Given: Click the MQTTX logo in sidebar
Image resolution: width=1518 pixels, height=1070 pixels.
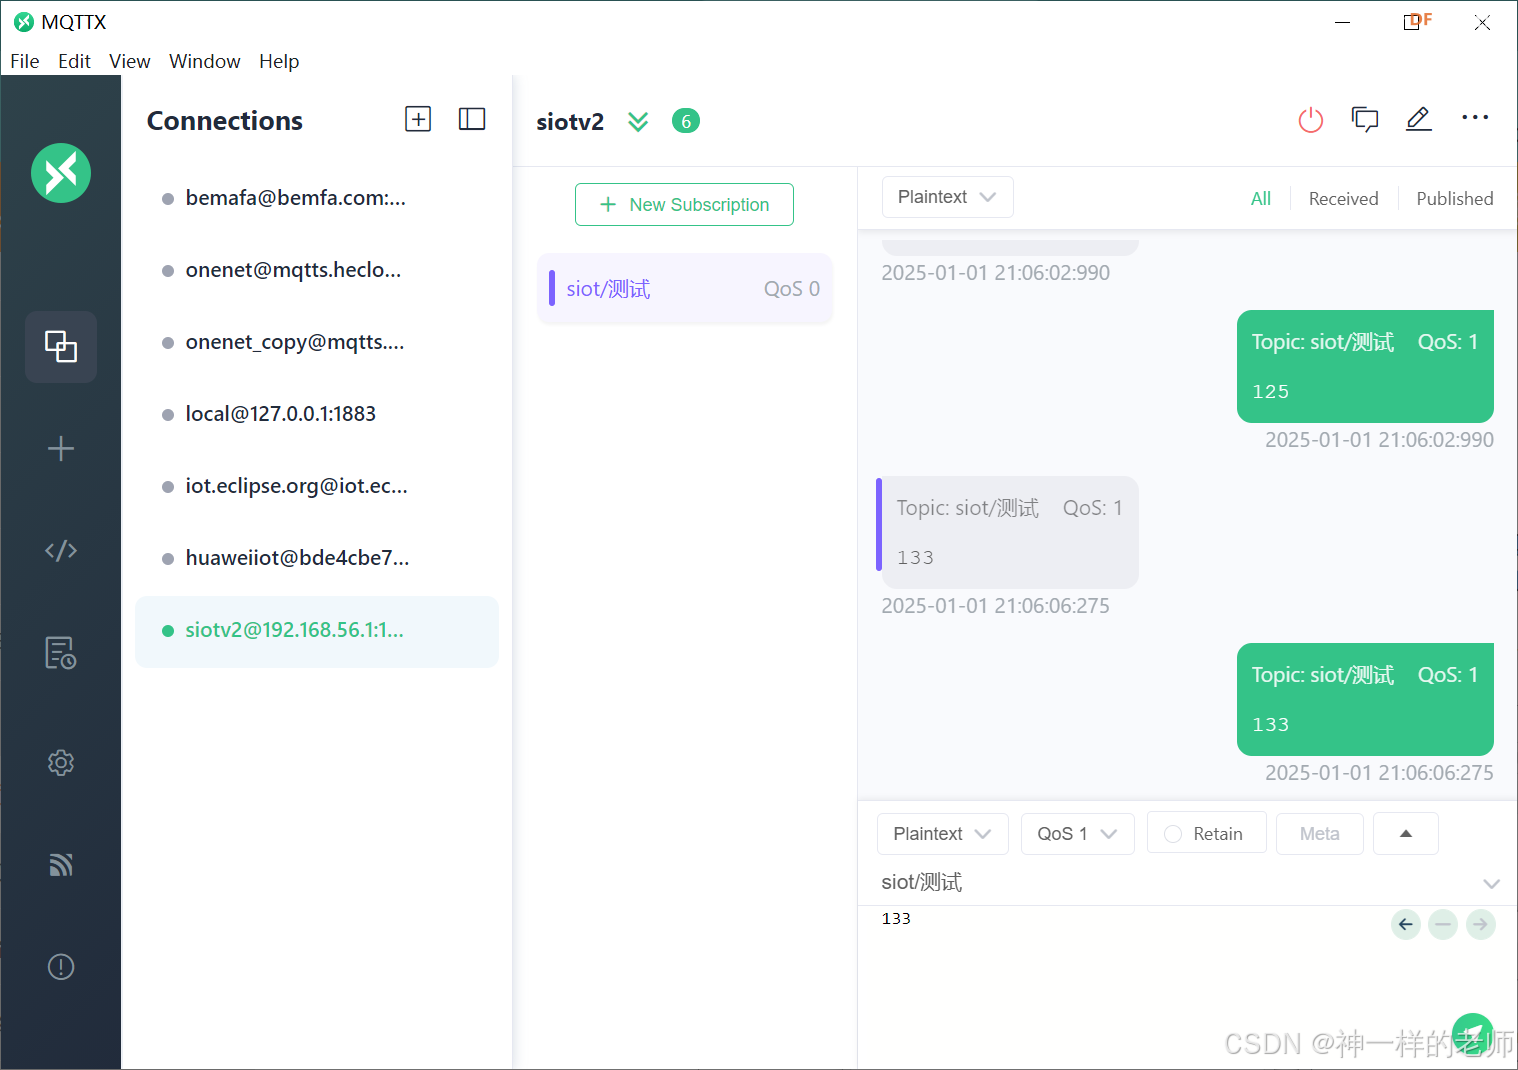Looking at the screenshot, I should 61,173.
